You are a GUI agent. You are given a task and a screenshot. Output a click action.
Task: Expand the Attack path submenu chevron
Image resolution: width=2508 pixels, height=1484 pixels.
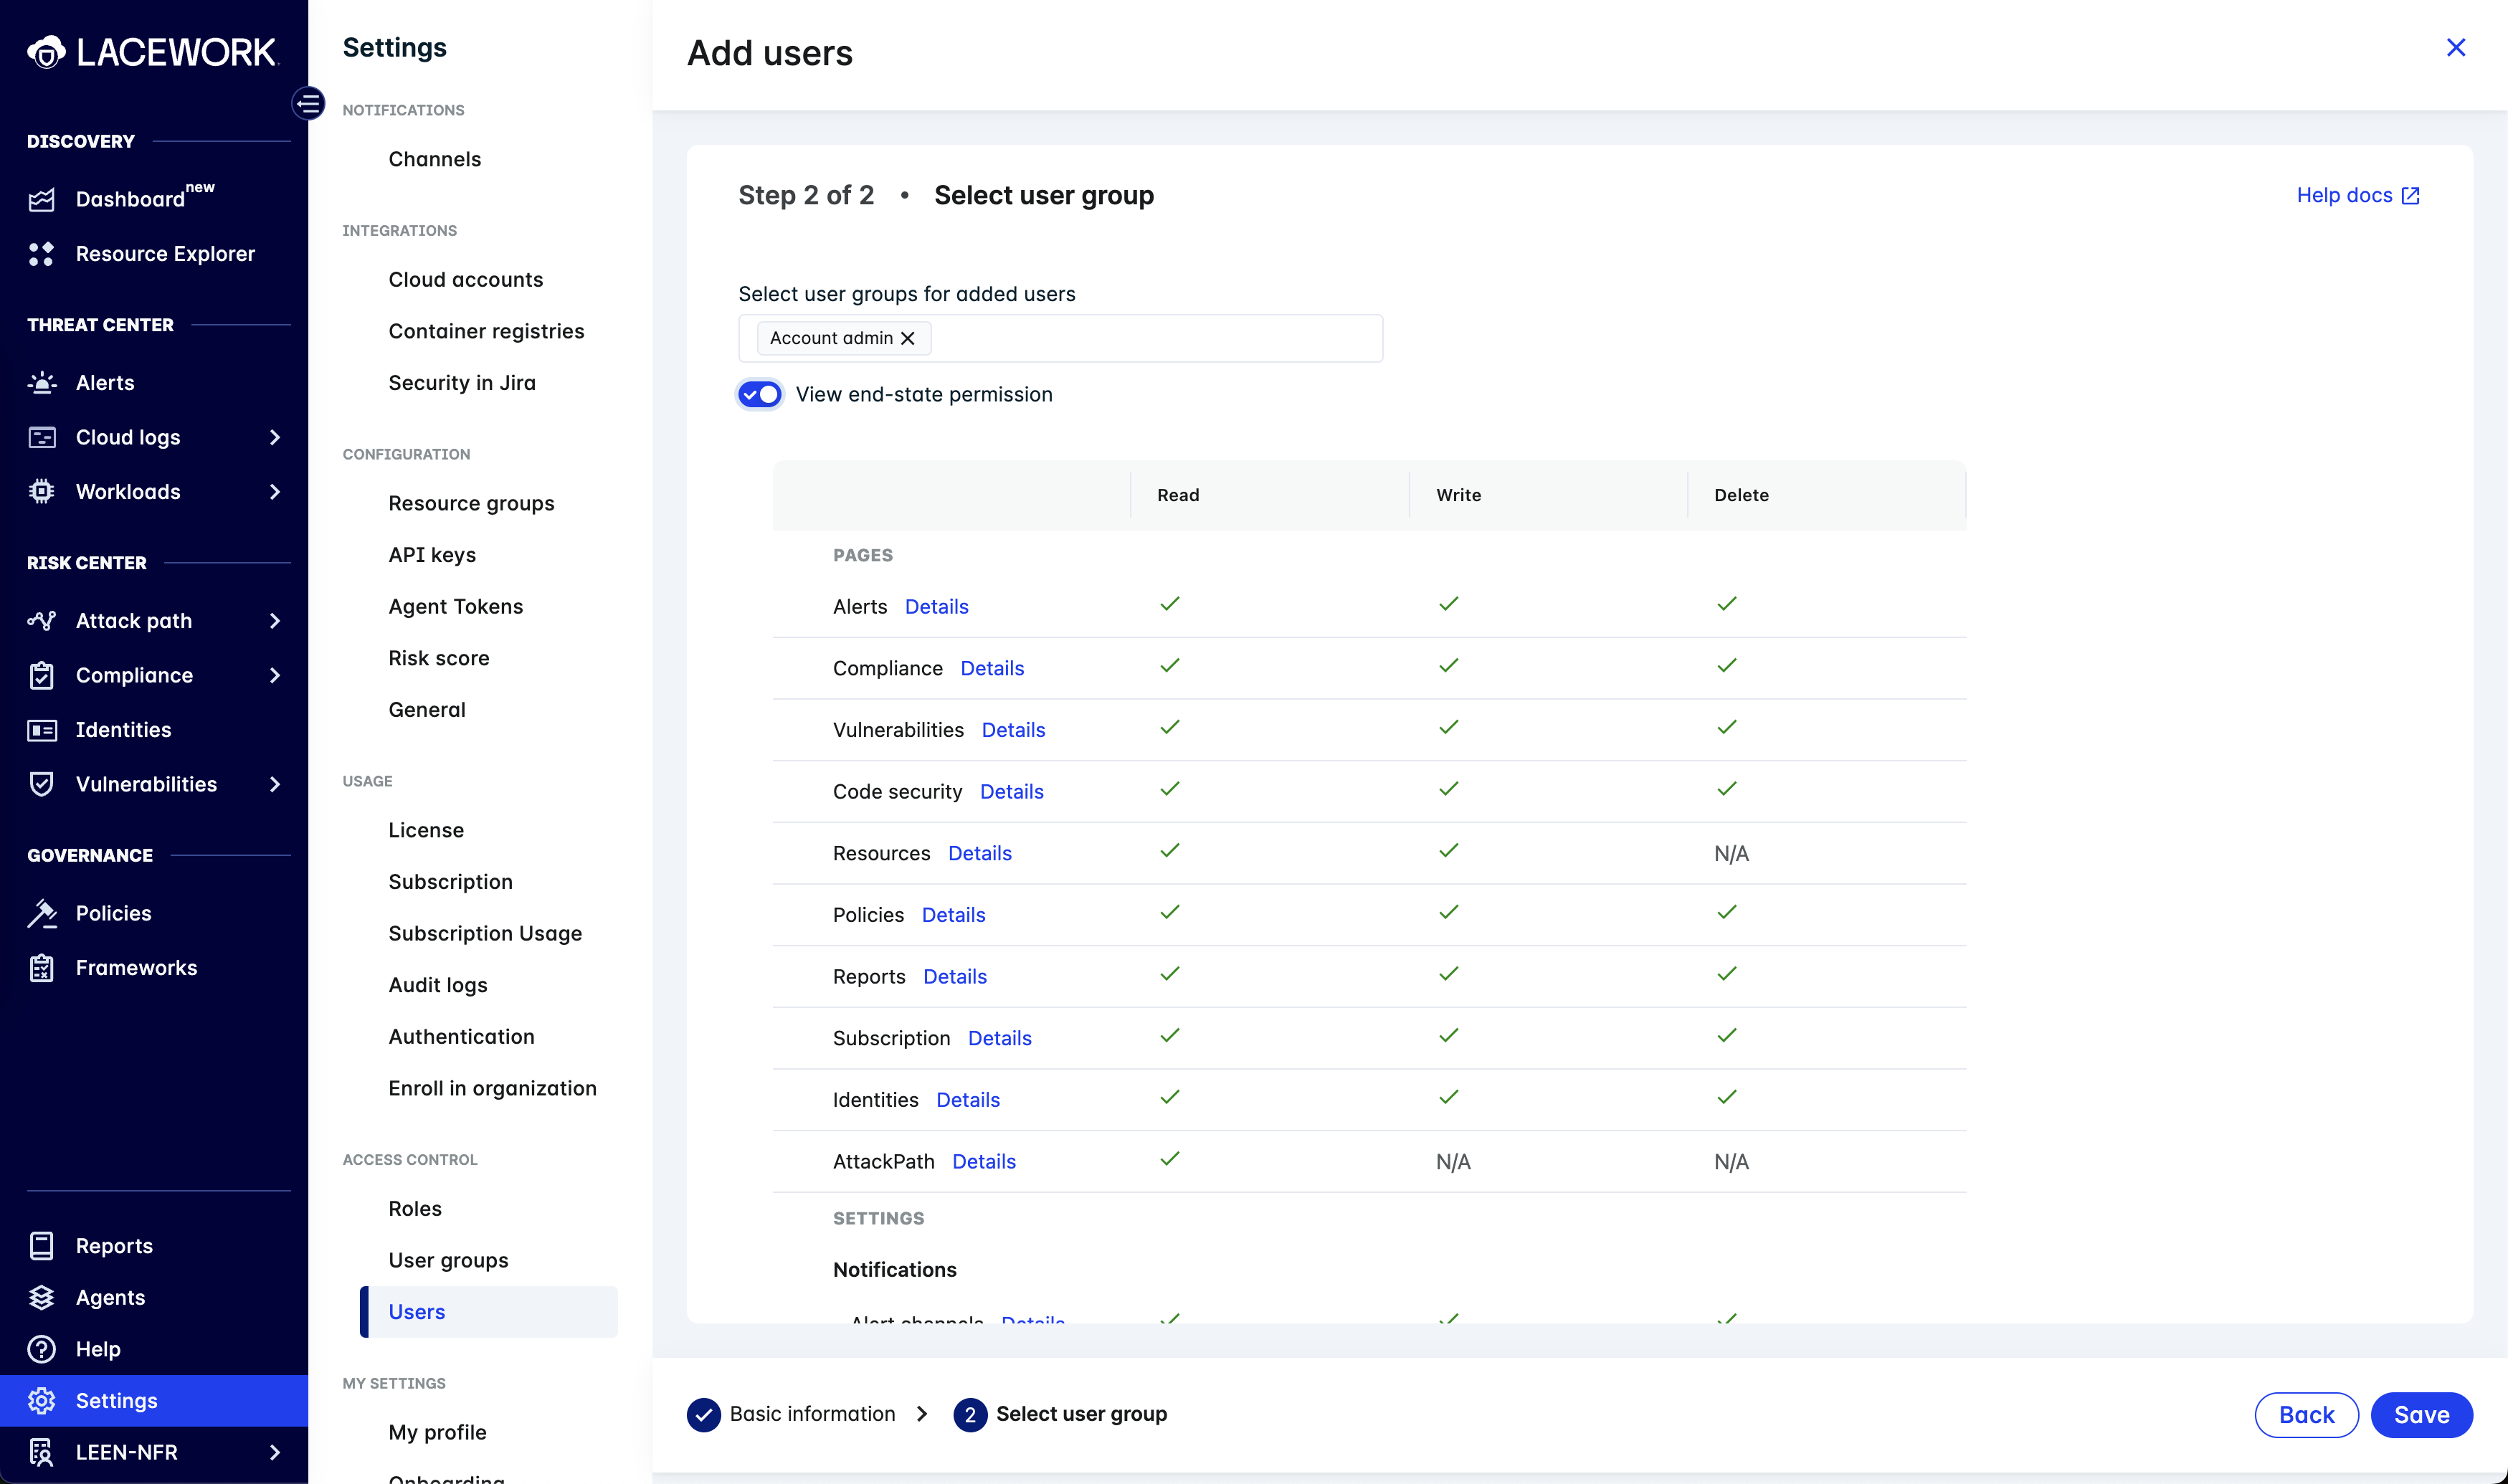[274, 621]
